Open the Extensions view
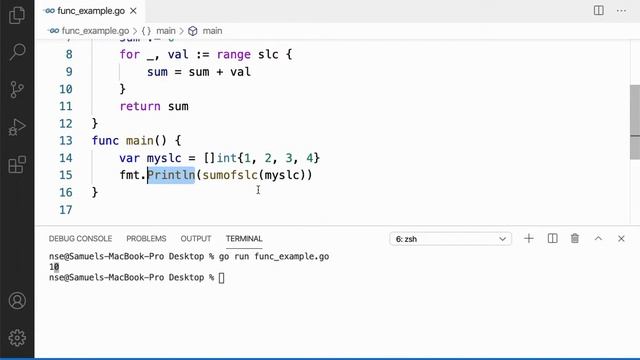The image size is (640, 360). [17, 164]
